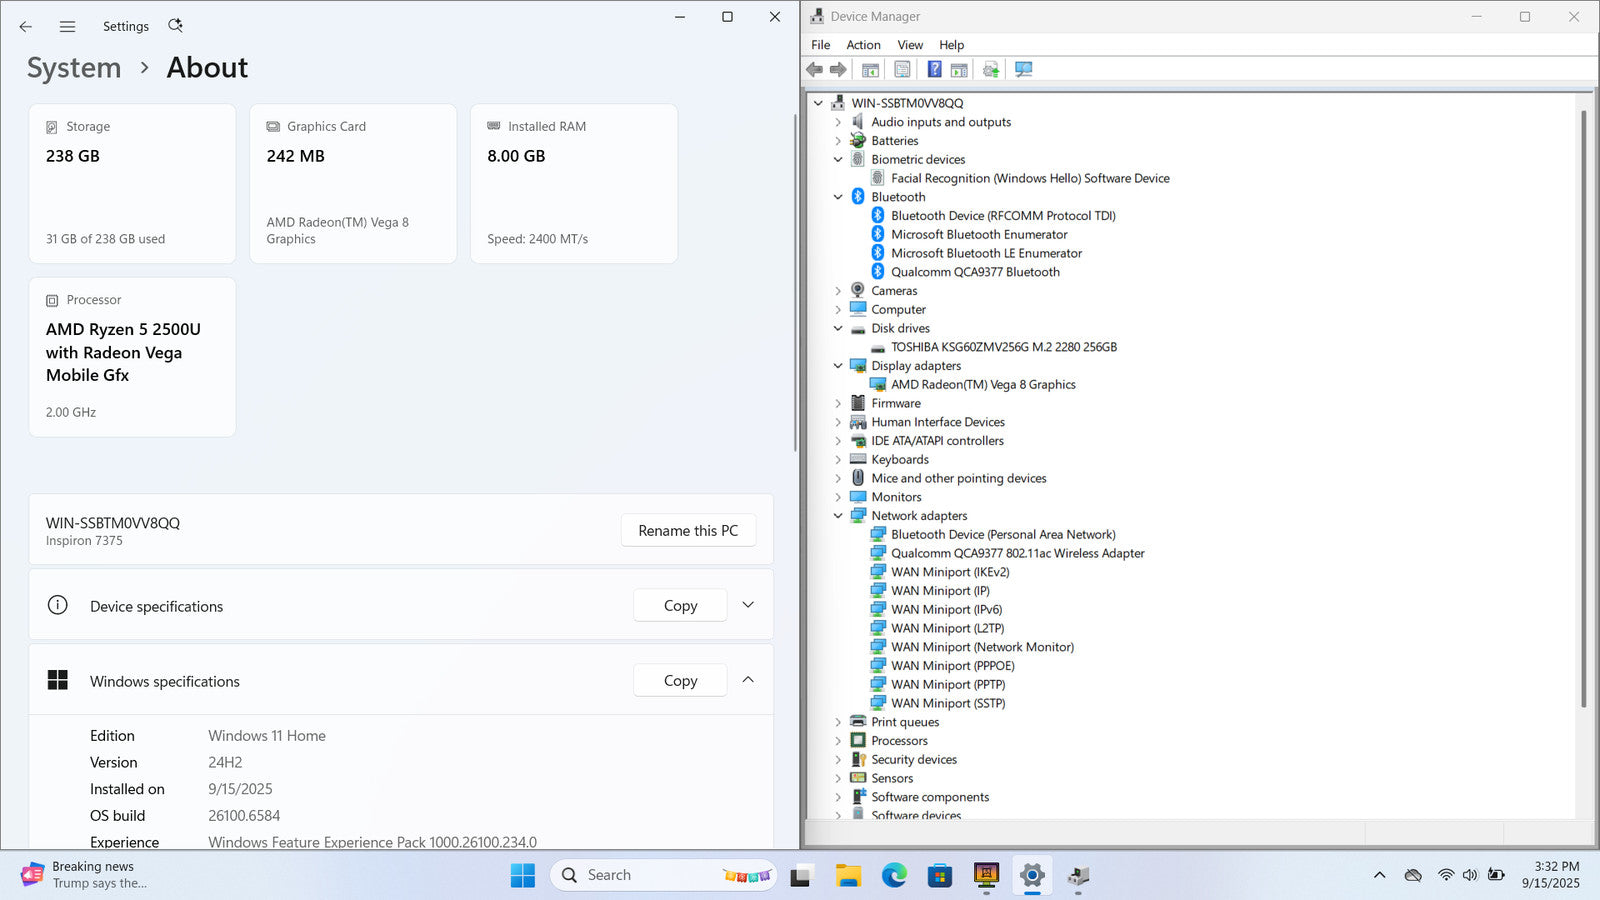Go back using the Settings back arrow
Viewport: 1600px width, 900px height.
(26, 27)
